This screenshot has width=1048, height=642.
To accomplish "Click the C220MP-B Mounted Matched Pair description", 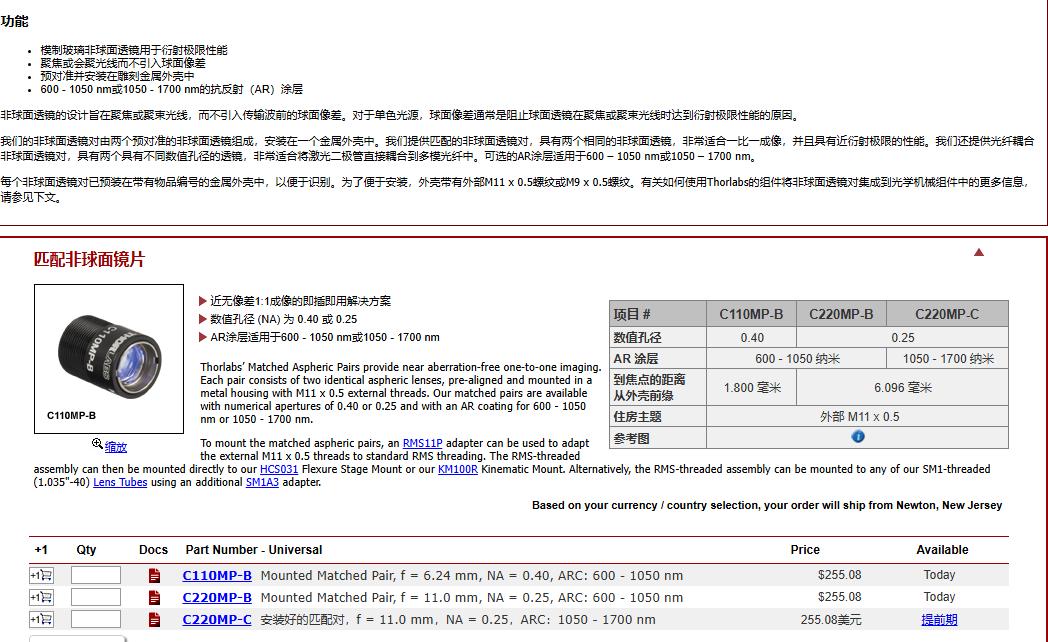I will pyautogui.click(x=472, y=597).
